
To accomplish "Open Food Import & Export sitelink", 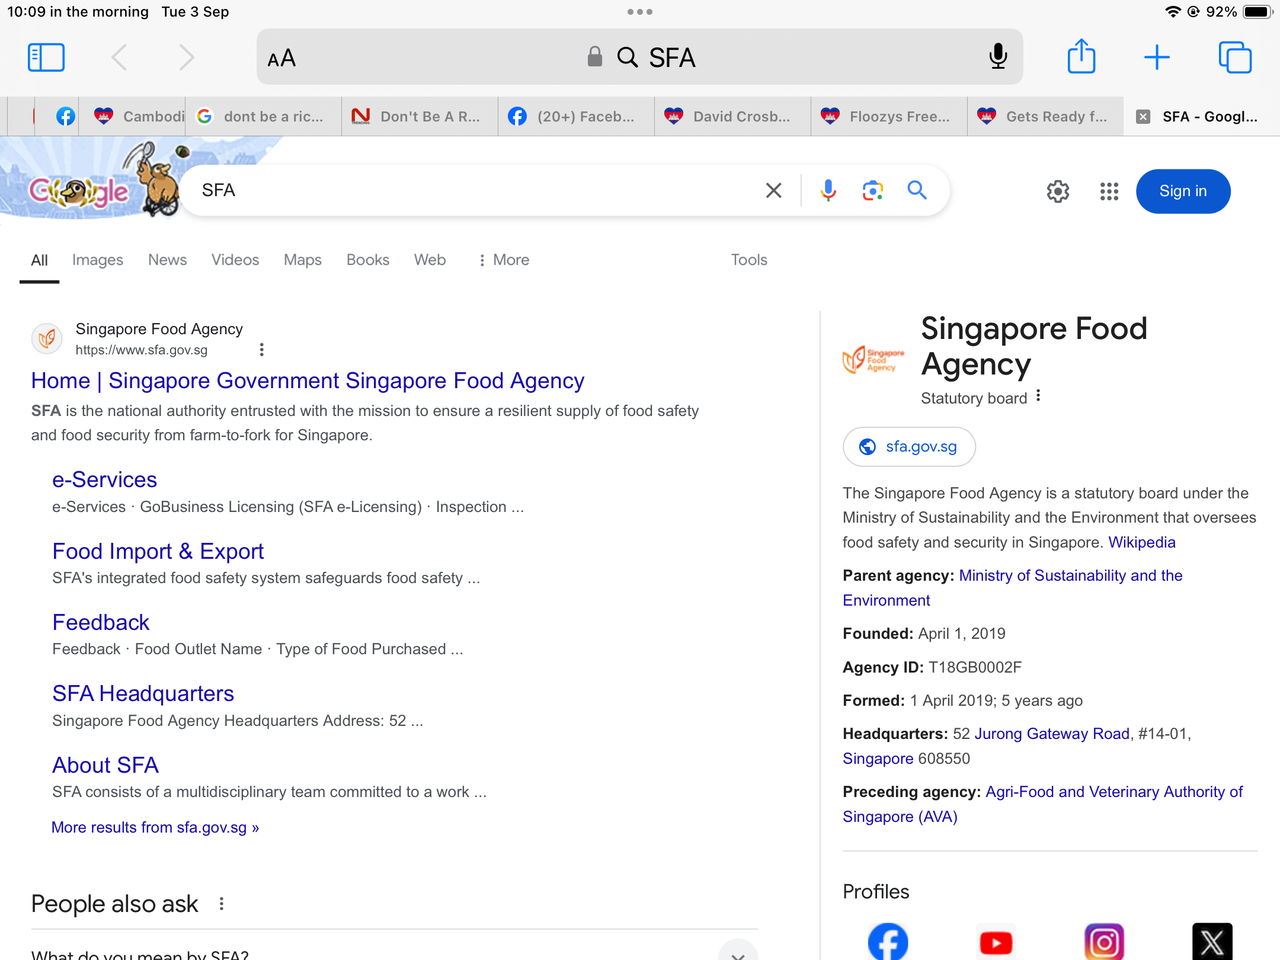I will click(x=158, y=552).
